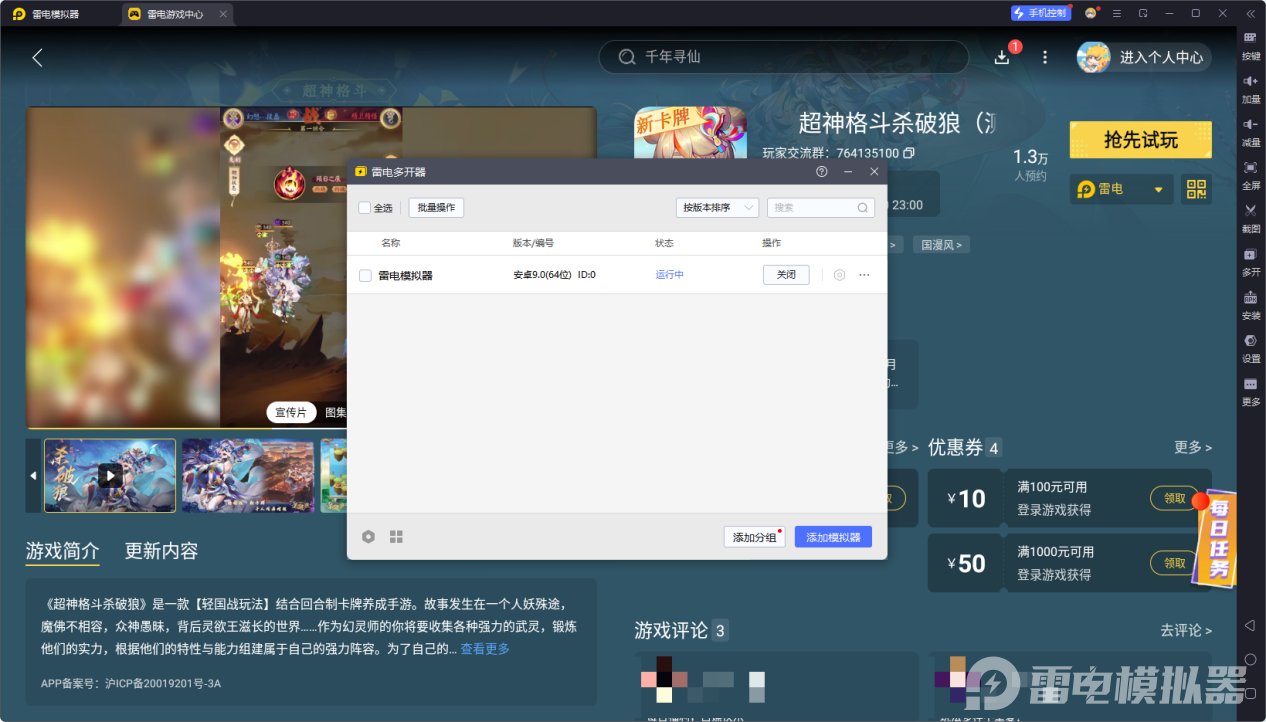This screenshot has width=1266, height=722.
Task: Open help in multi-instance window
Action: [822, 172]
